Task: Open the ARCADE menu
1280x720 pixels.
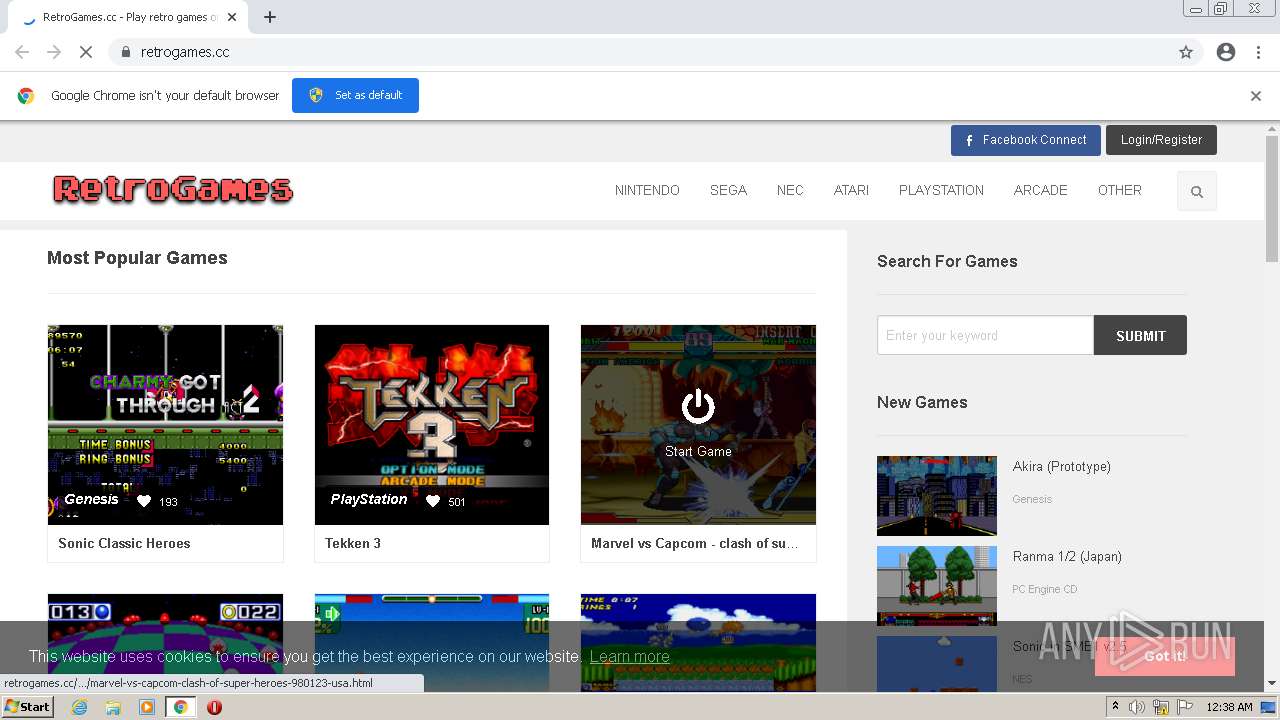Action: pos(1040,190)
